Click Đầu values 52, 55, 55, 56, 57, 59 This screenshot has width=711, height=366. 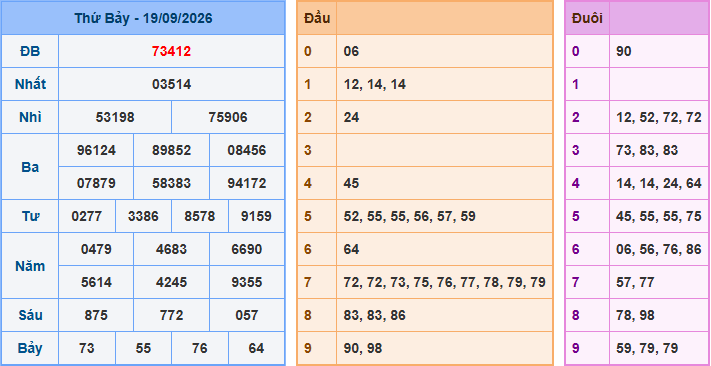click(409, 216)
